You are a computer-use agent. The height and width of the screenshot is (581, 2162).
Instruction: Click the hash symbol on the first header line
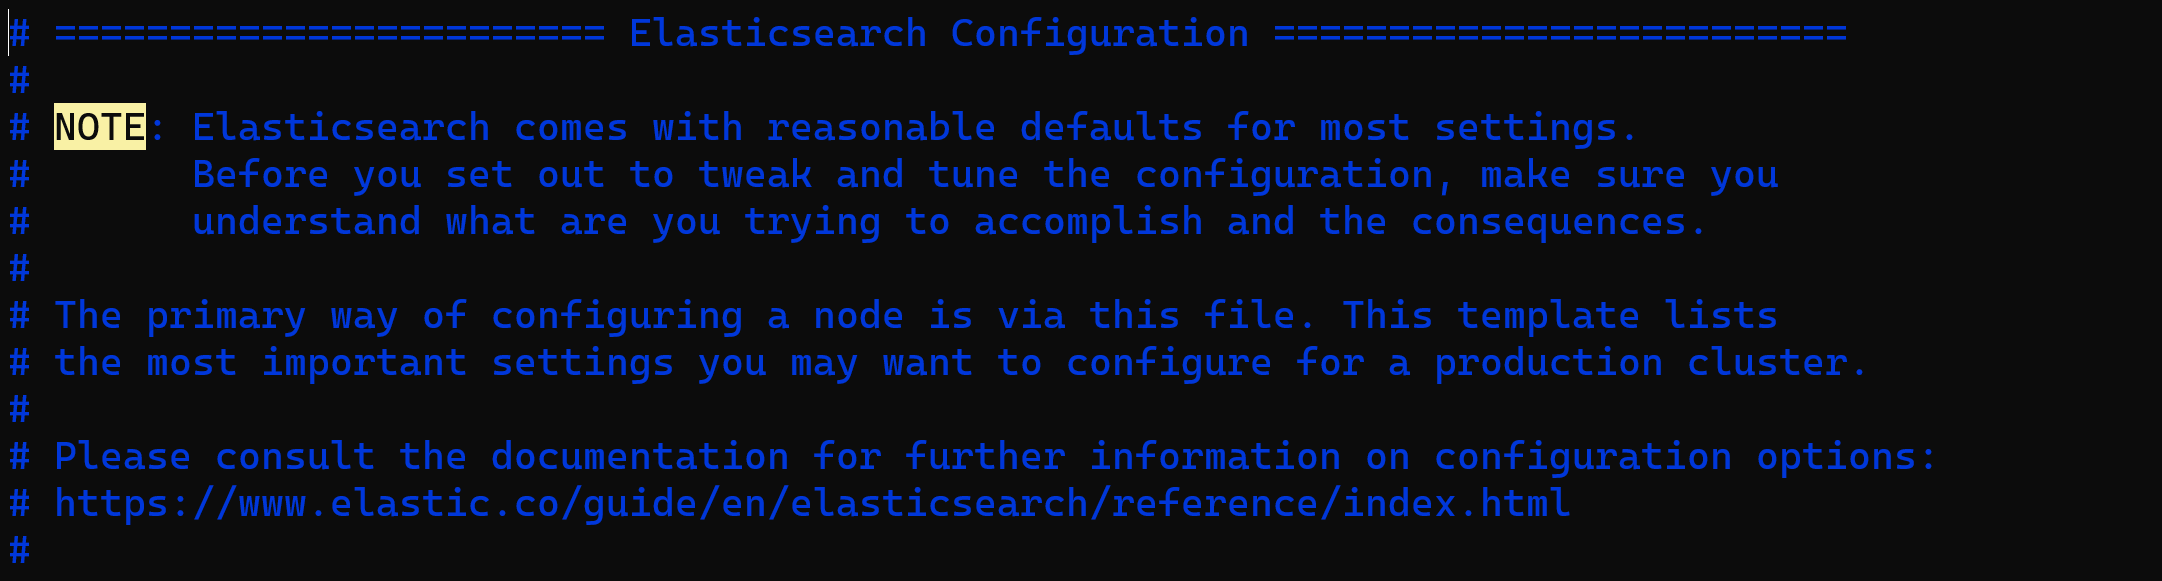pyautogui.click(x=19, y=33)
